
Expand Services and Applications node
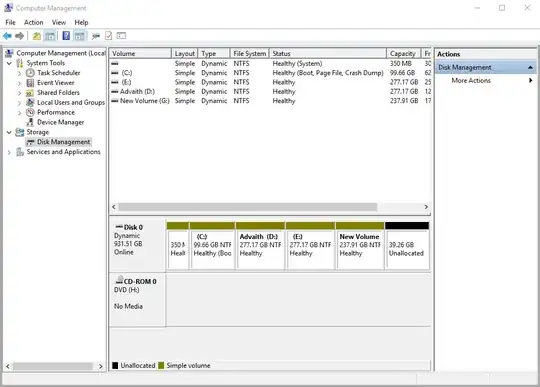9,152
